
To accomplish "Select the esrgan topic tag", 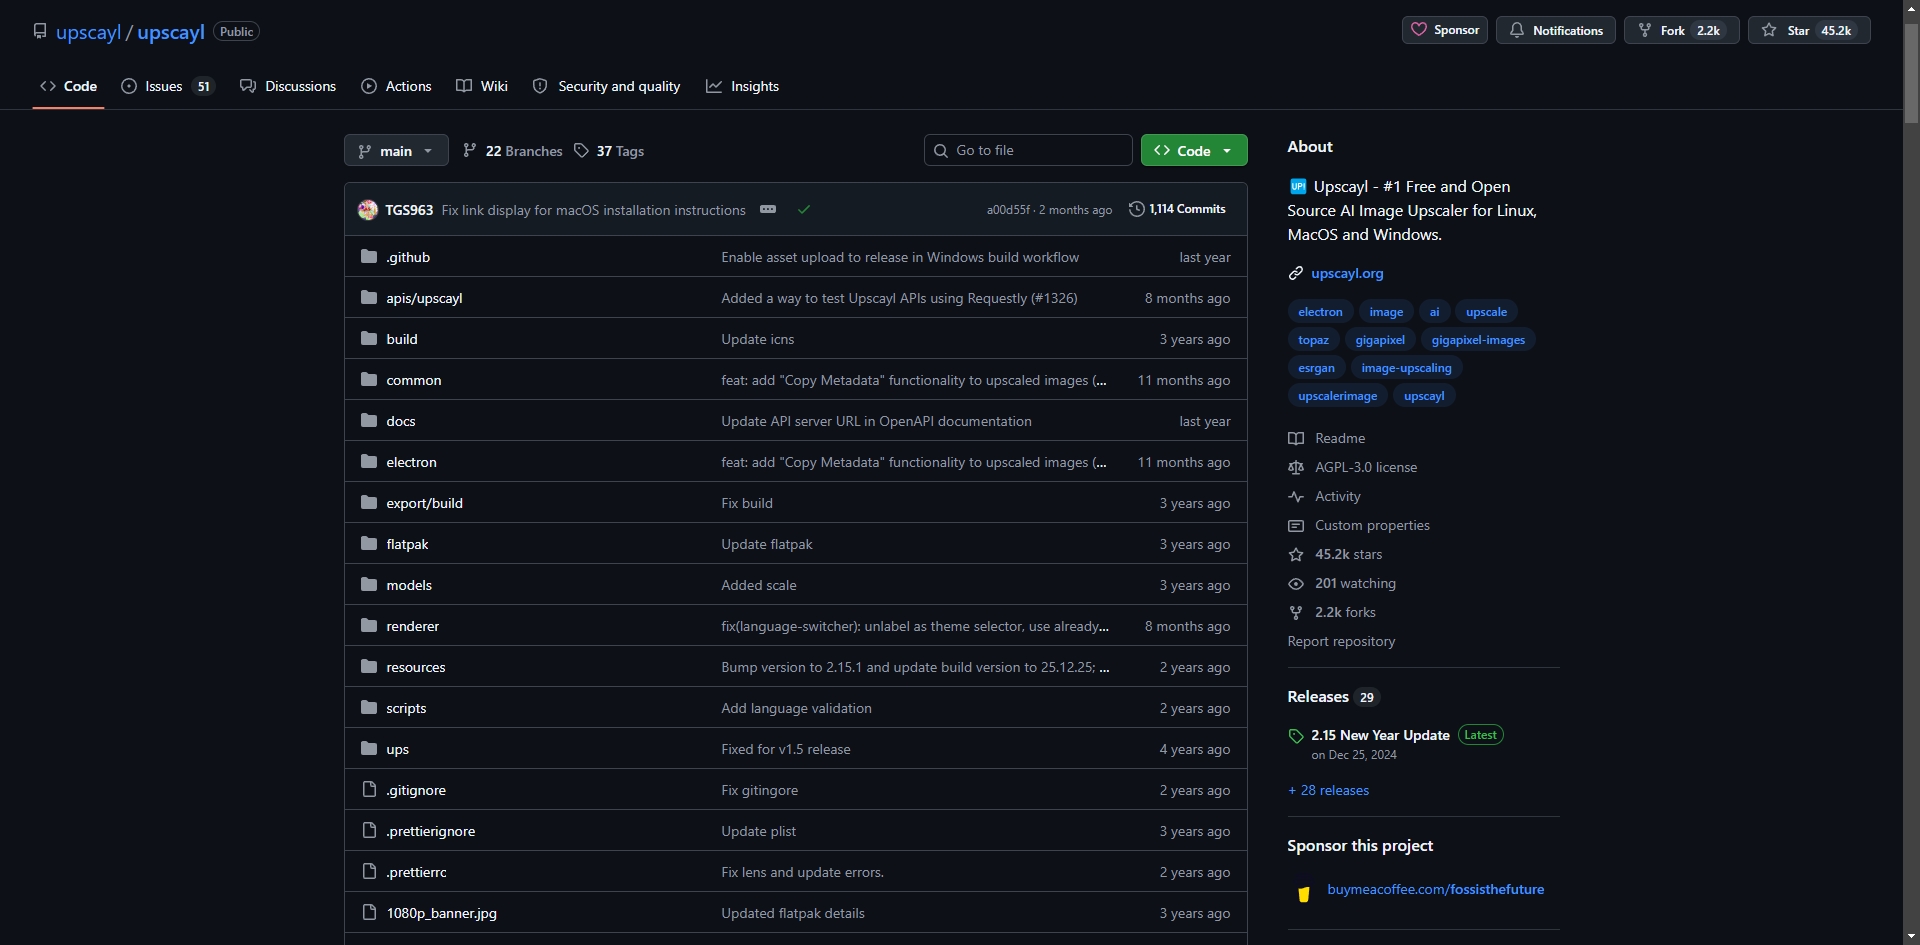I will (1316, 368).
